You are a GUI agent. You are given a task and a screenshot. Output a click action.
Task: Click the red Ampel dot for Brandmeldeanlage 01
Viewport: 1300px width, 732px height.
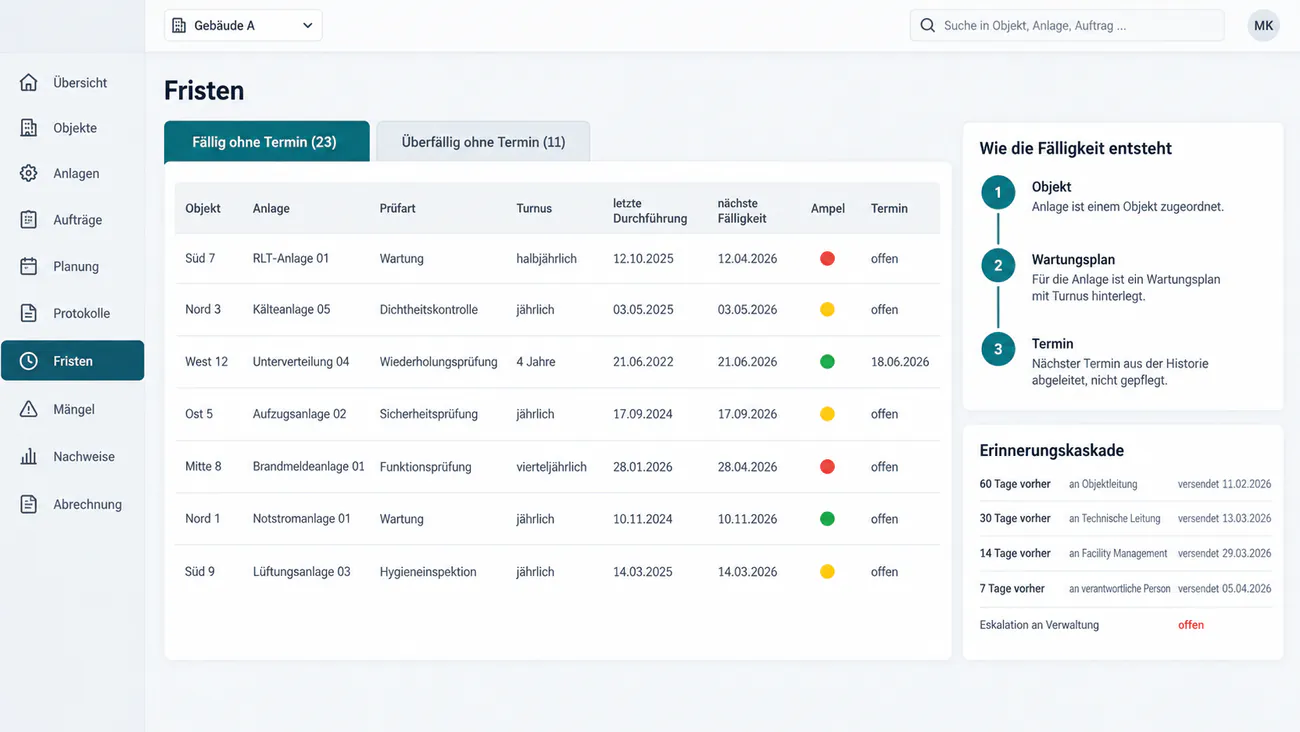pyautogui.click(x=827, y=466)
